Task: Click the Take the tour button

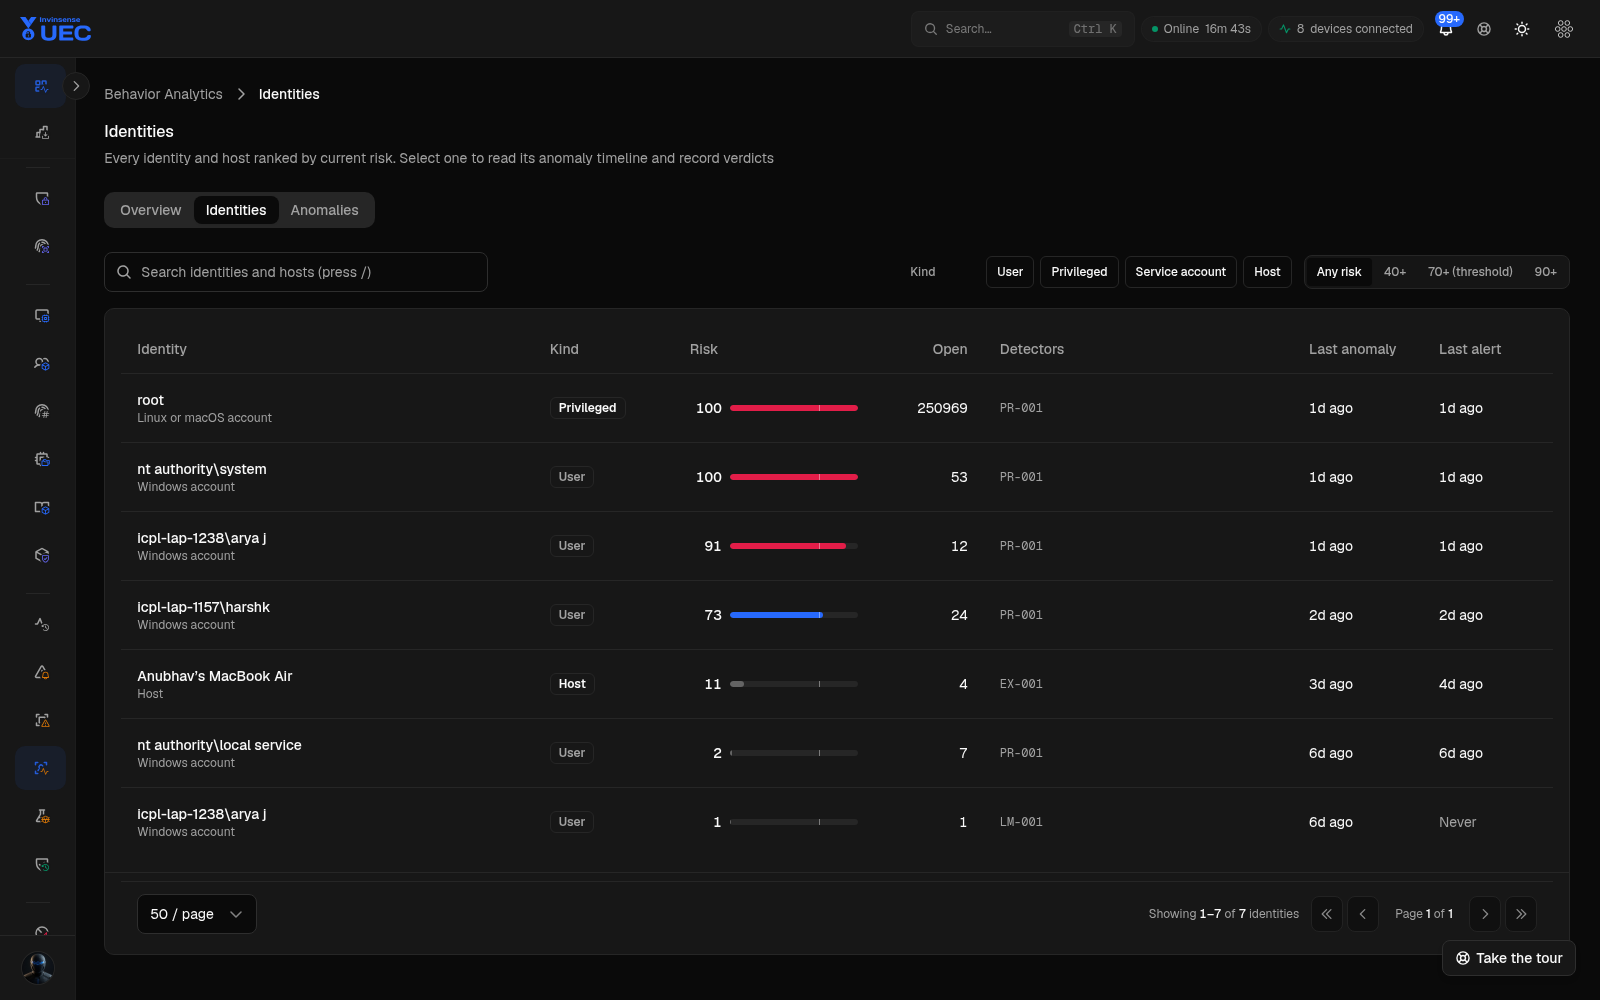Action: (x=1509, y=958)
